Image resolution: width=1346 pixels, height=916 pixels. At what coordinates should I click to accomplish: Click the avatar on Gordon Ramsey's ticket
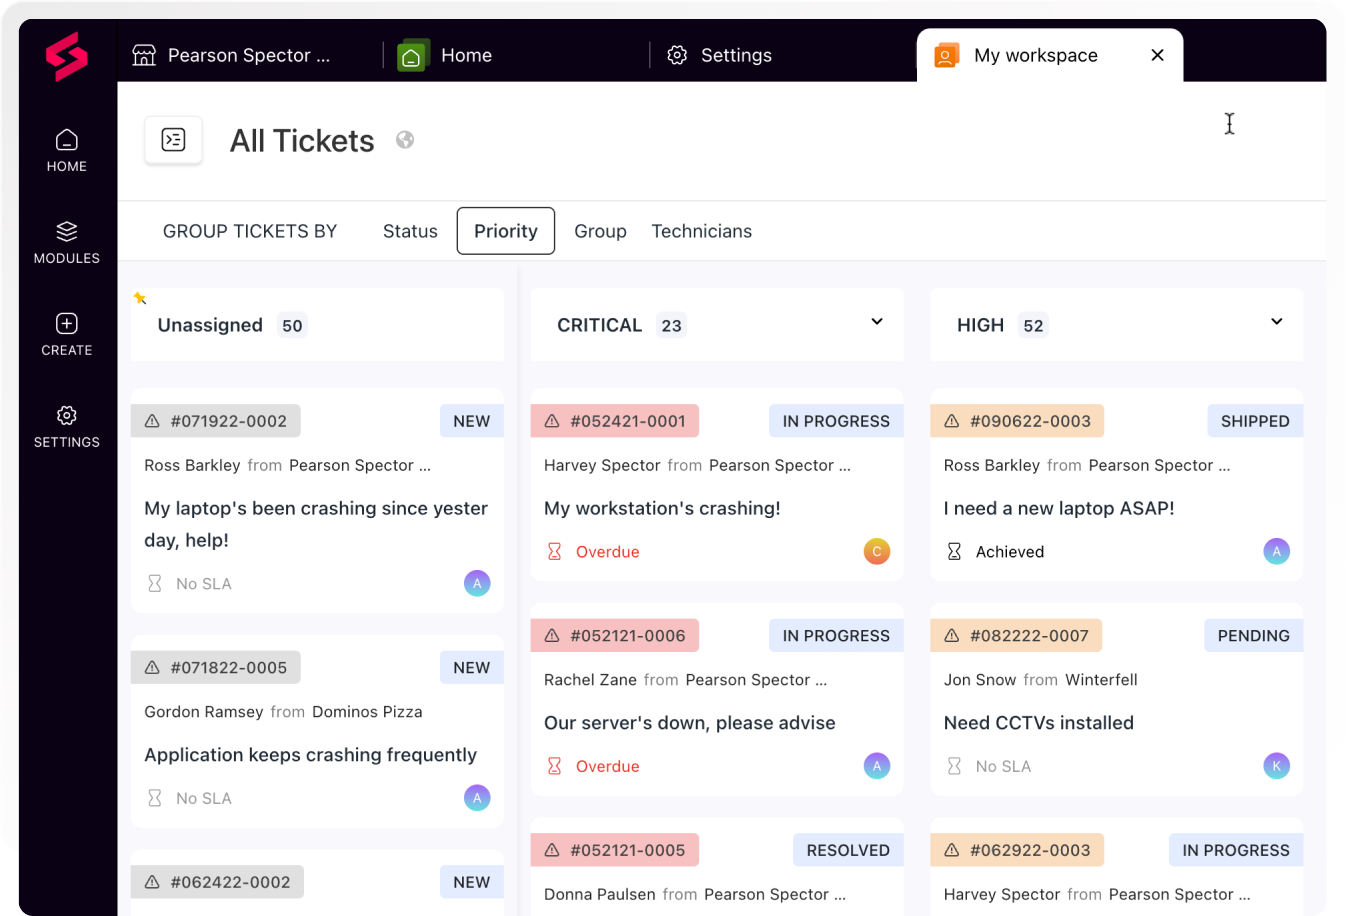point(477,798)
